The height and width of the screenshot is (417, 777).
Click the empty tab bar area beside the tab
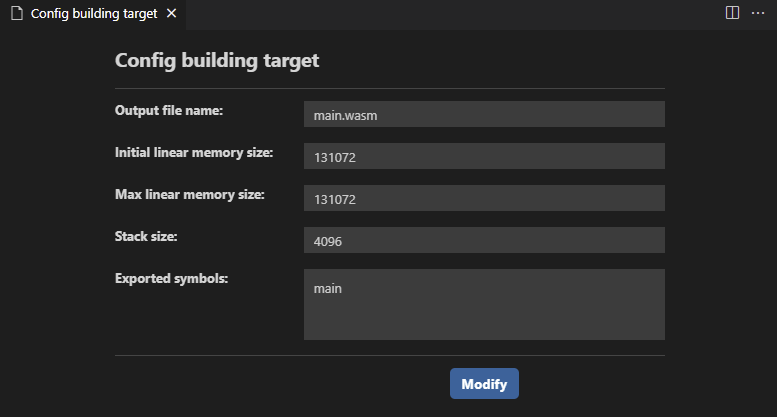pyautogui.click(x=450, y=14)
